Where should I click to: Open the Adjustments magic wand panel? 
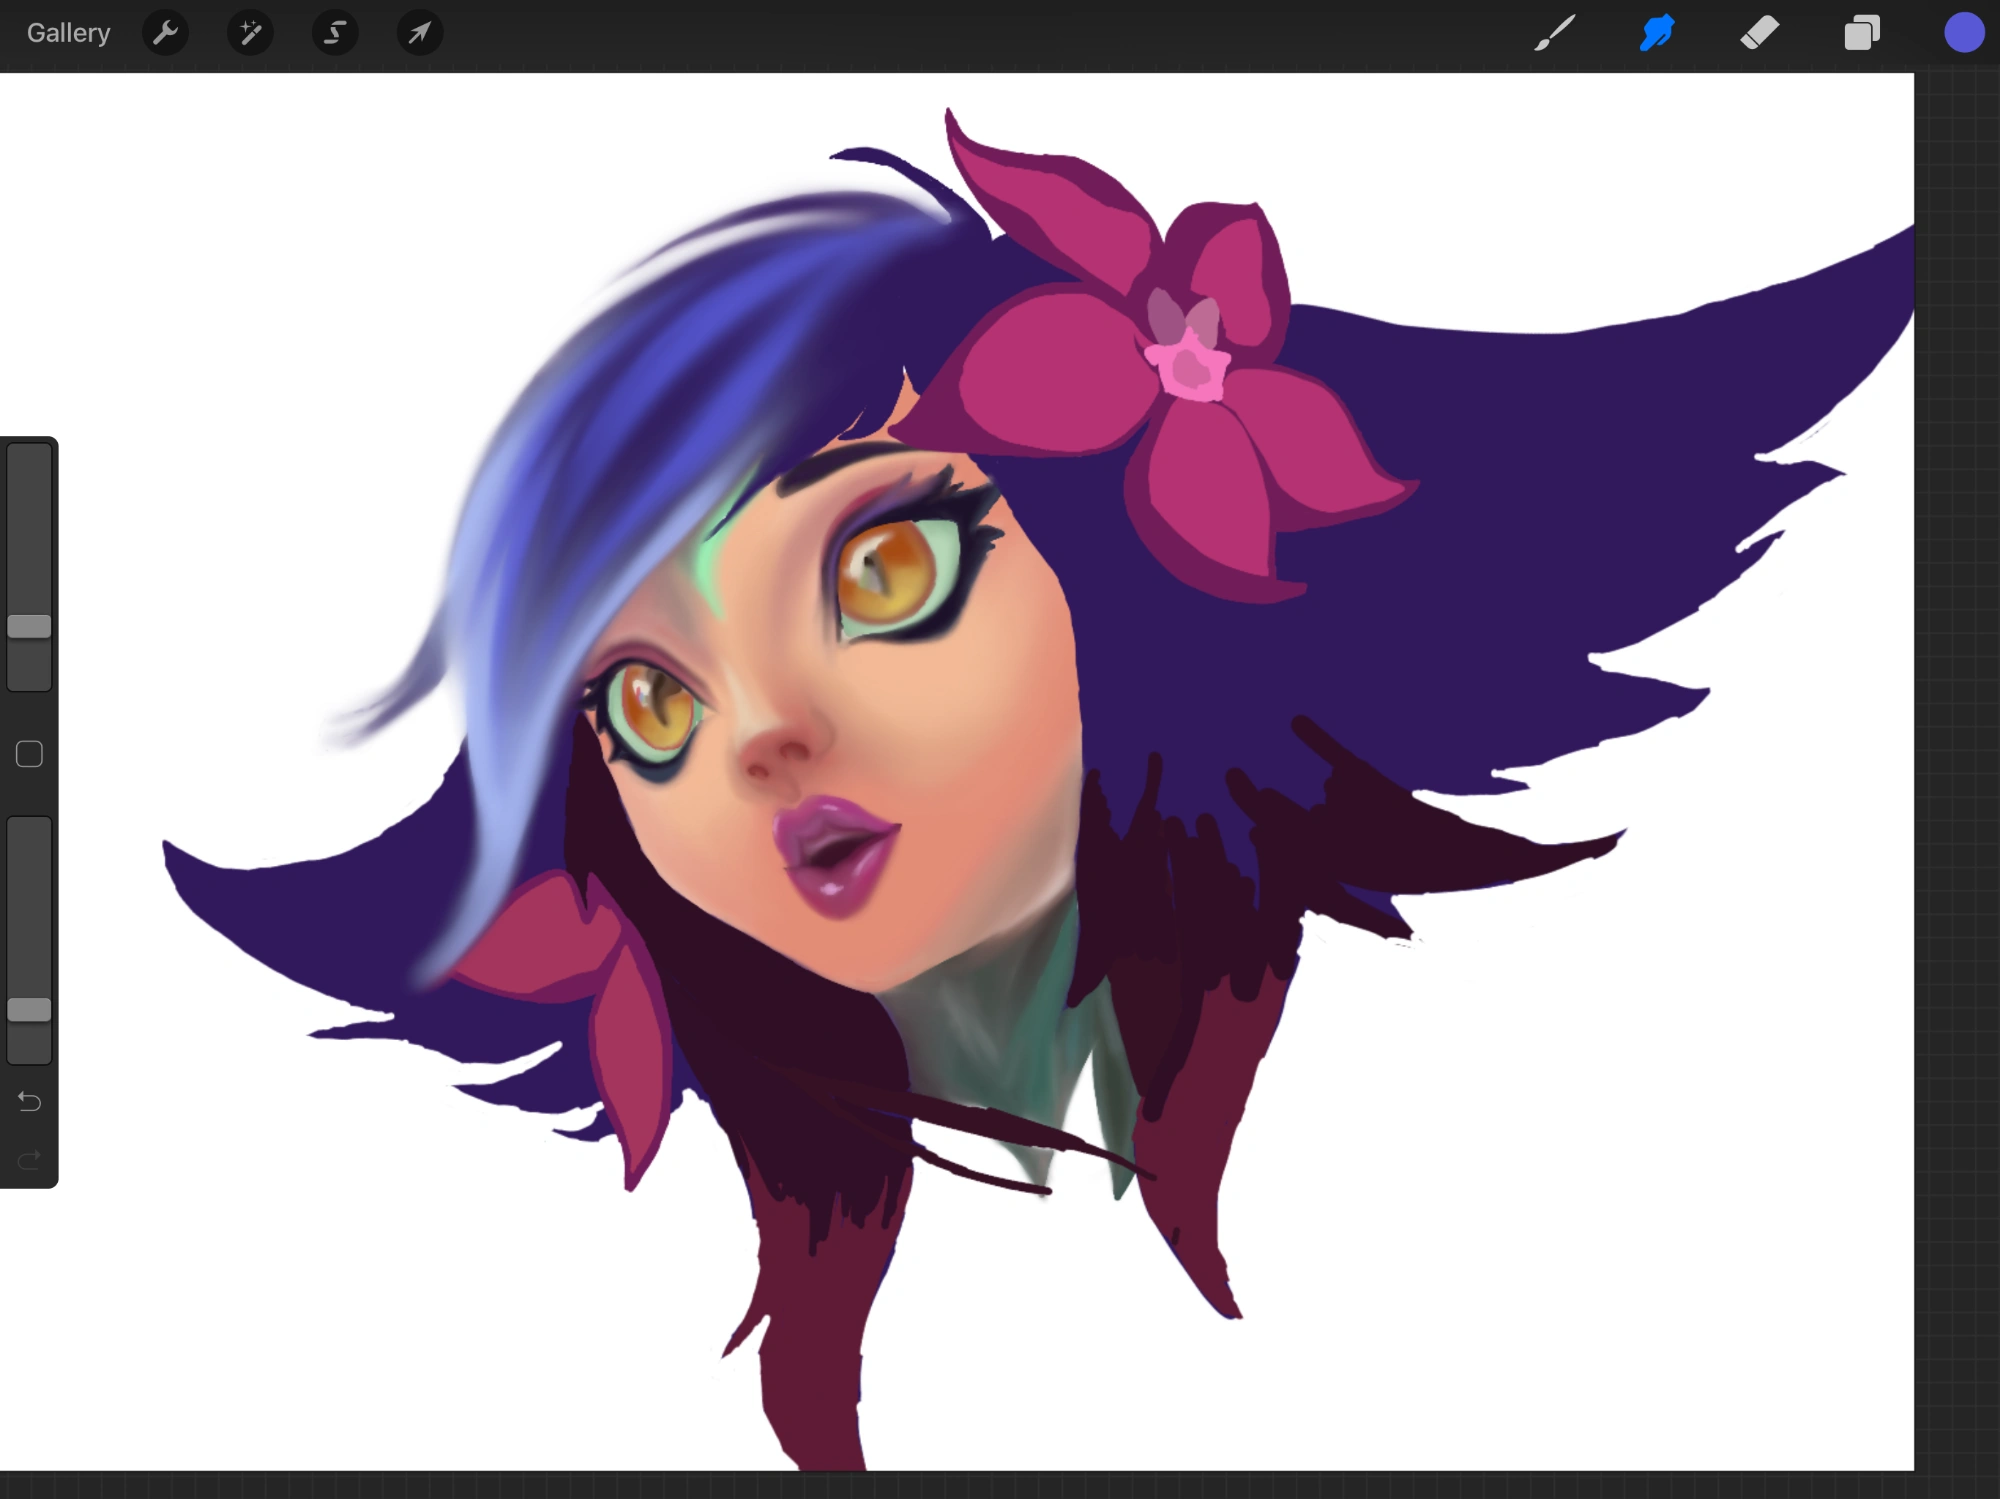pyautogui.click(x=250, y=33)
